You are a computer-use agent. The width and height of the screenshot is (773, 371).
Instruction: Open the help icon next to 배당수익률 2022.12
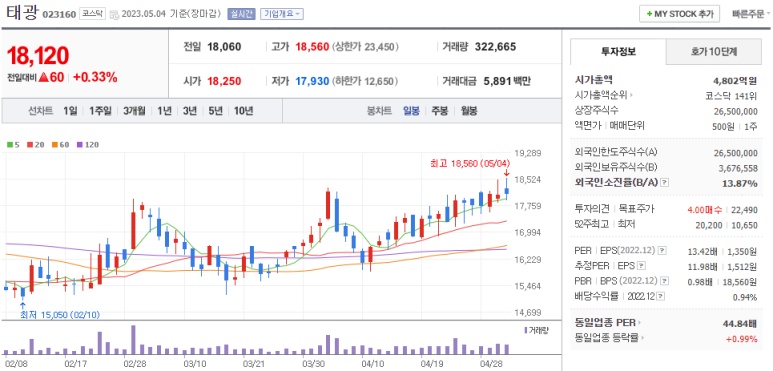661,296
